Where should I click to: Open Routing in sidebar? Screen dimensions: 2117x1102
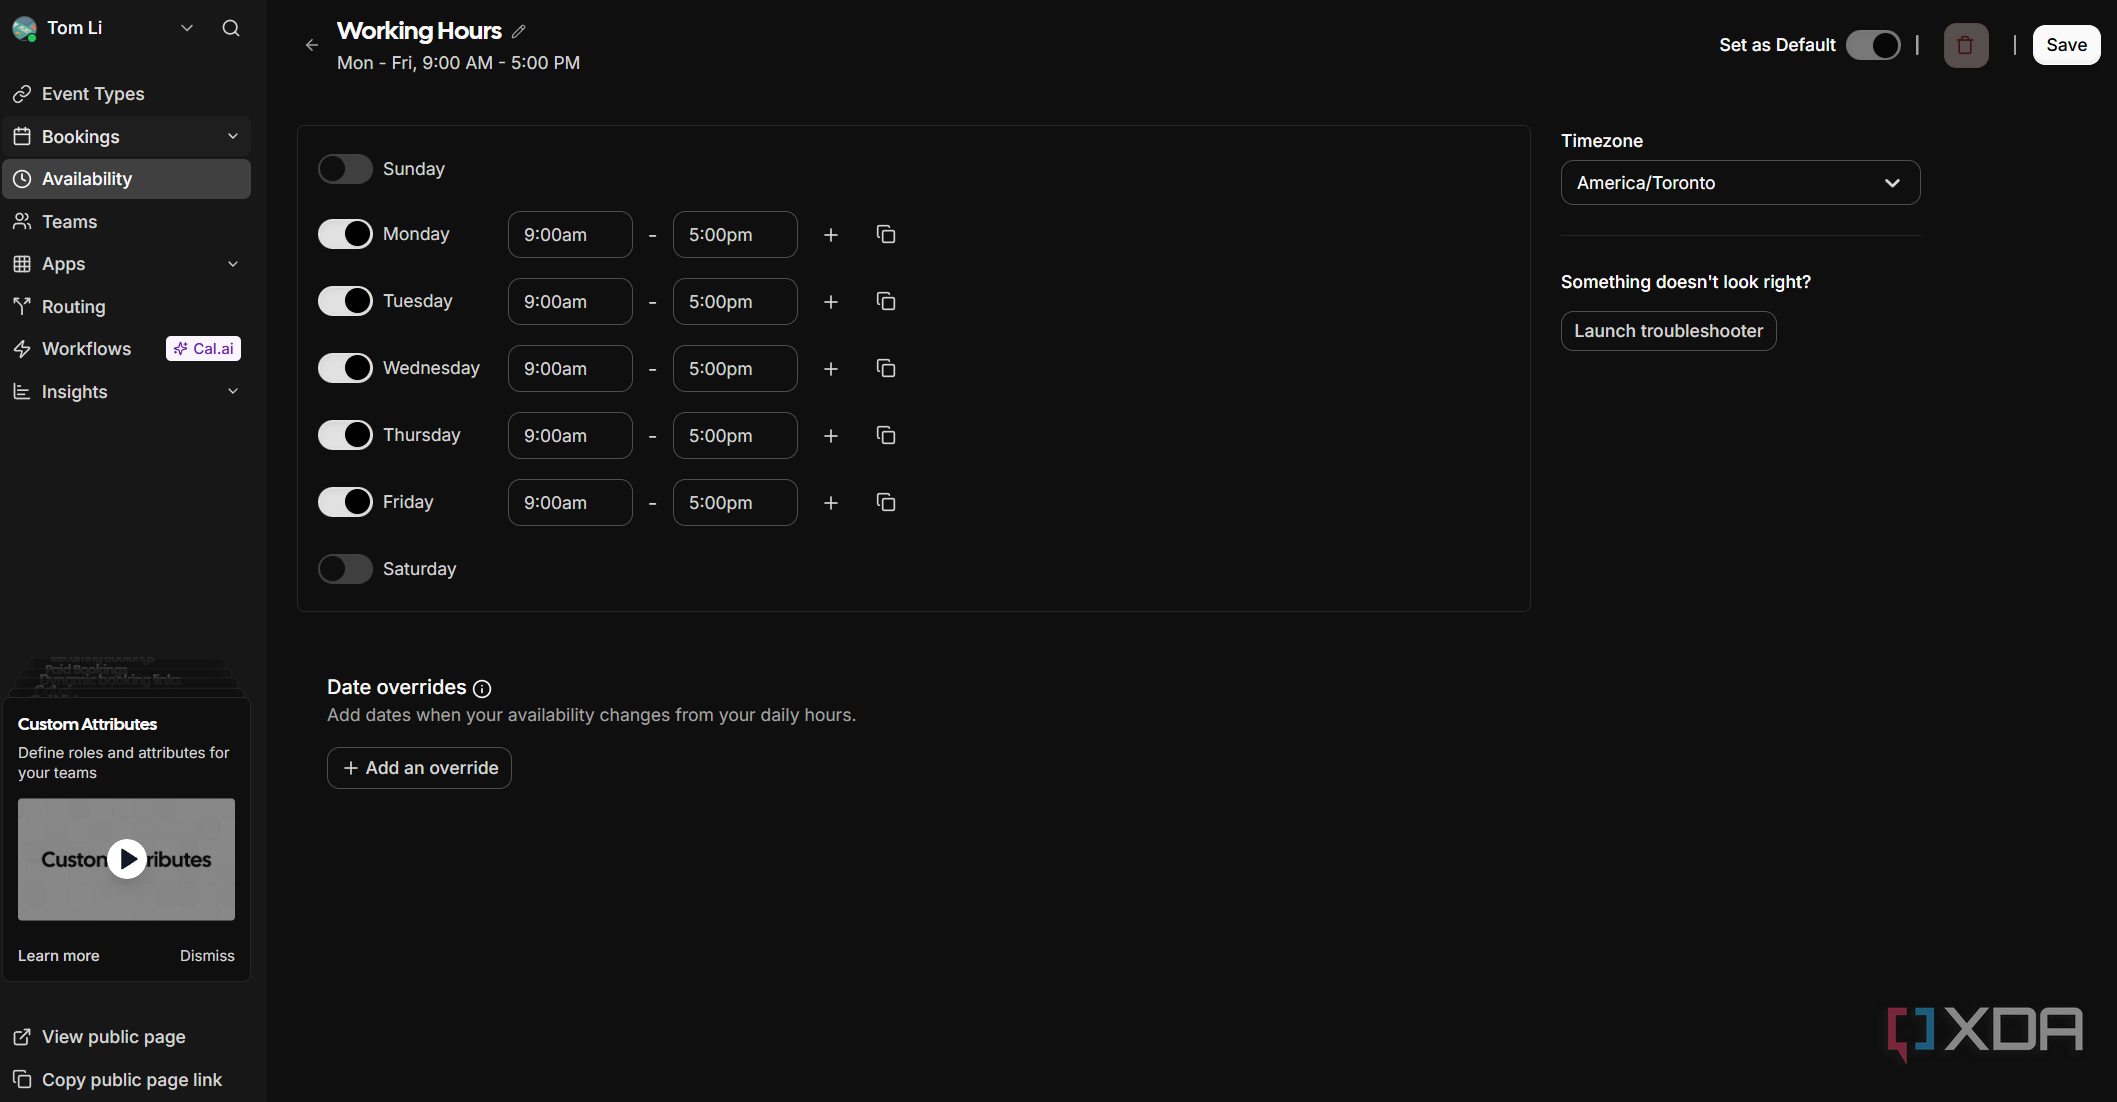(126, 307)
